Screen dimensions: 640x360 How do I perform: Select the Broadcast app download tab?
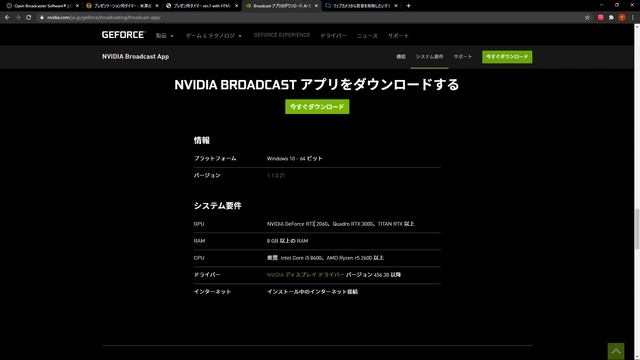[x=281, y=6]
